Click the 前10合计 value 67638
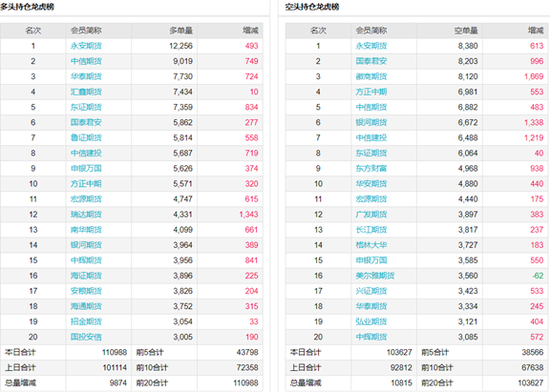Screen dimensions: 550x392 pos(532,368)
